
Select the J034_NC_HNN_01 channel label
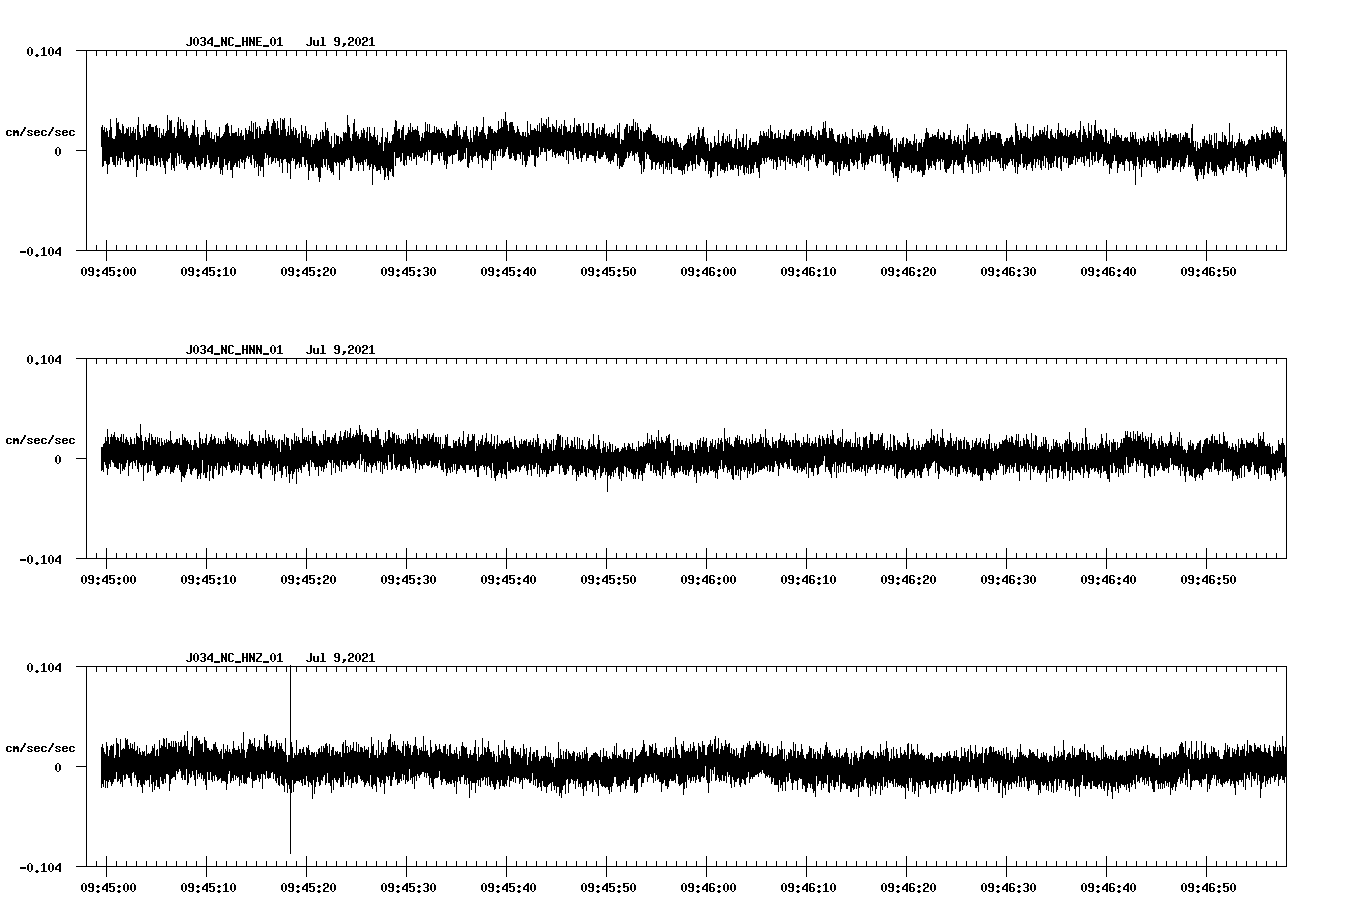233,350
